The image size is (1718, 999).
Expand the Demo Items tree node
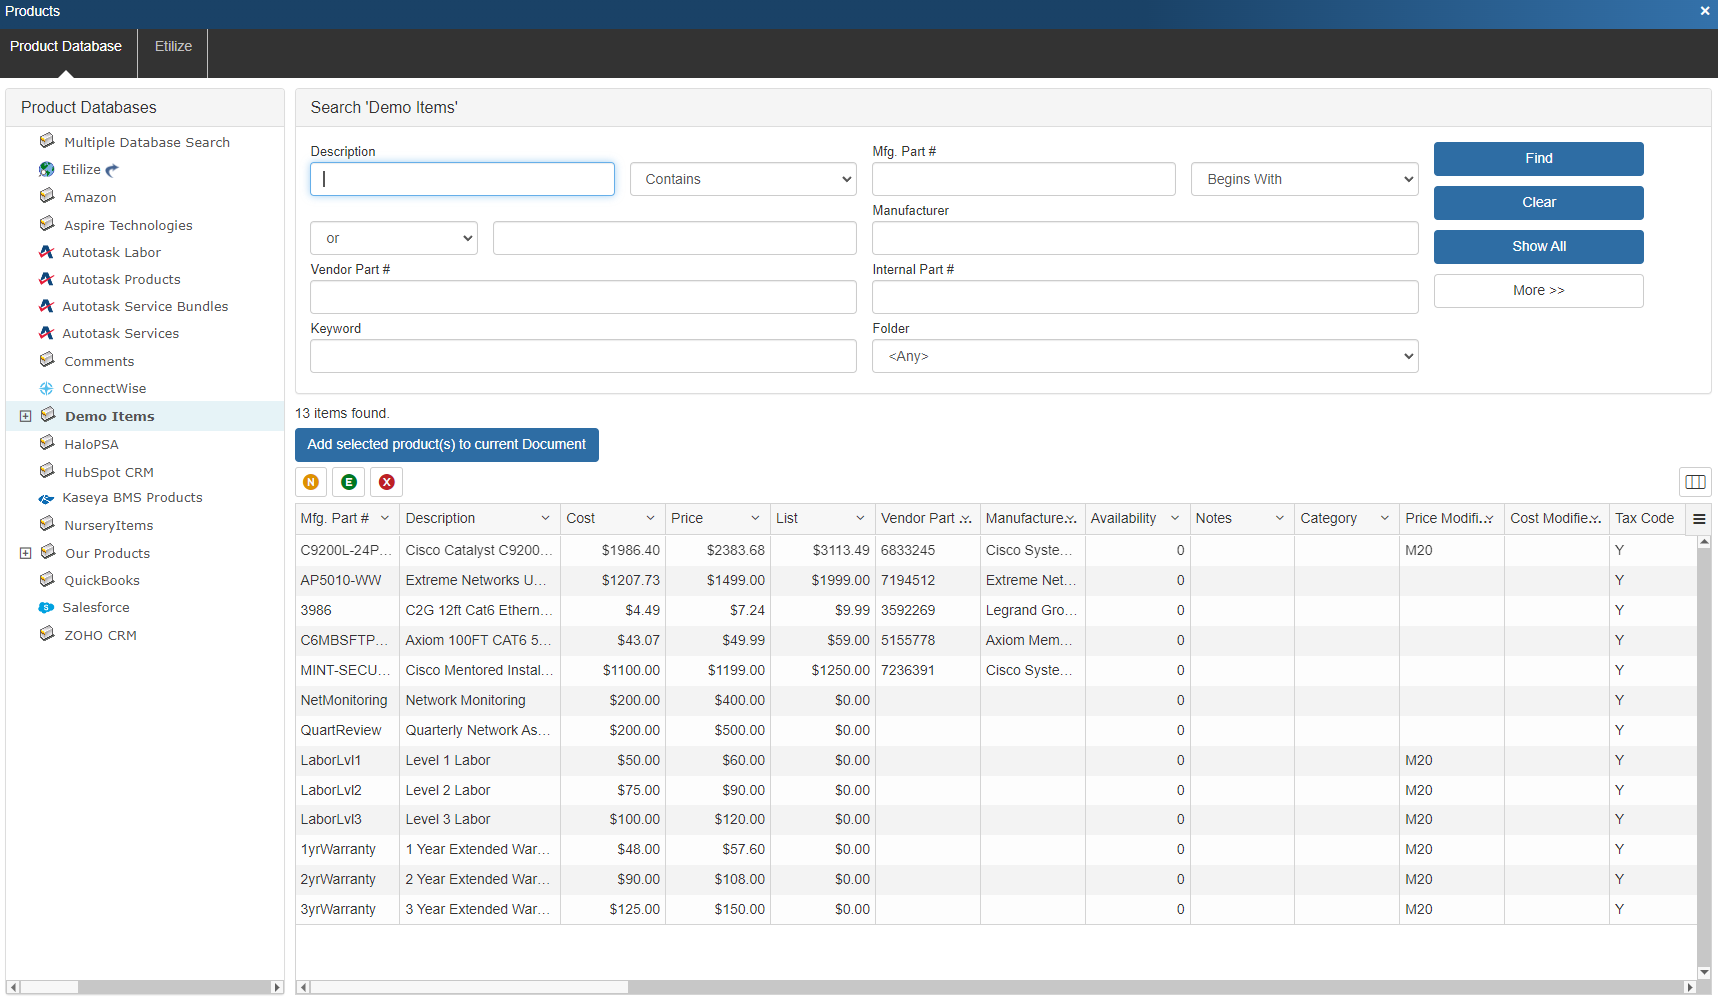pos(26,417)
